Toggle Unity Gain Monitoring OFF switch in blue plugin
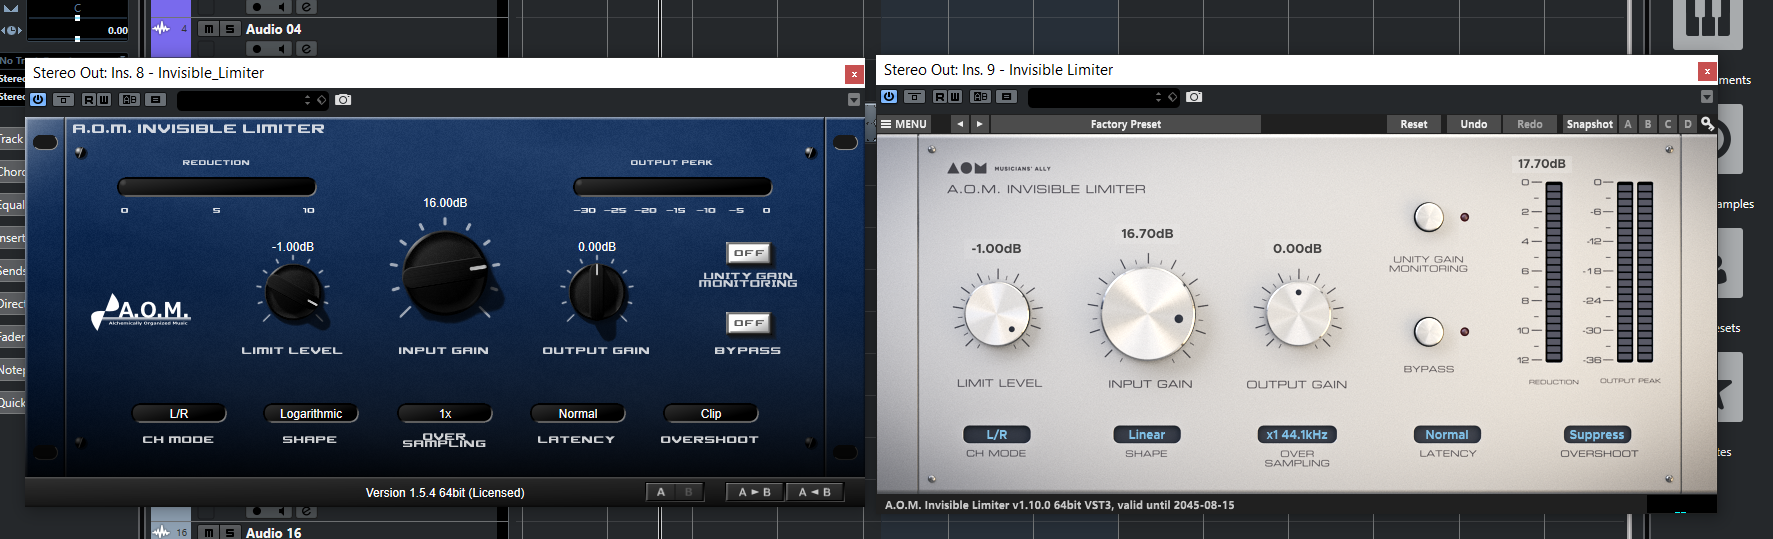The height and width of the screenshot is (539, 1773). point(749,253)
